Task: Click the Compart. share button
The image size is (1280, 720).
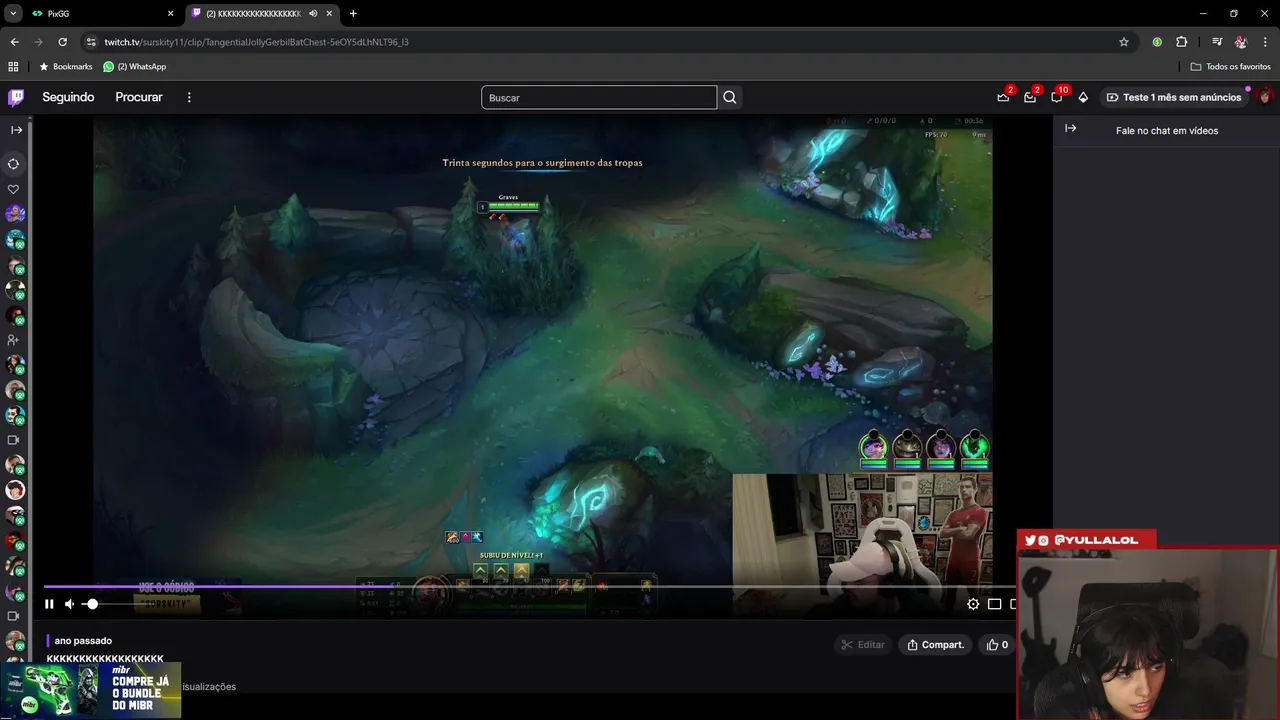Action: point(936,645)
